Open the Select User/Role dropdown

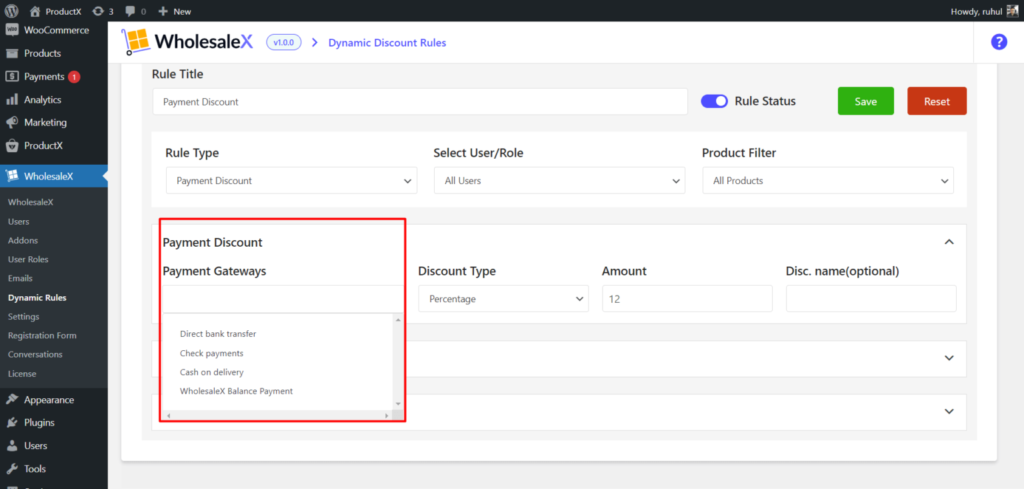560,181
